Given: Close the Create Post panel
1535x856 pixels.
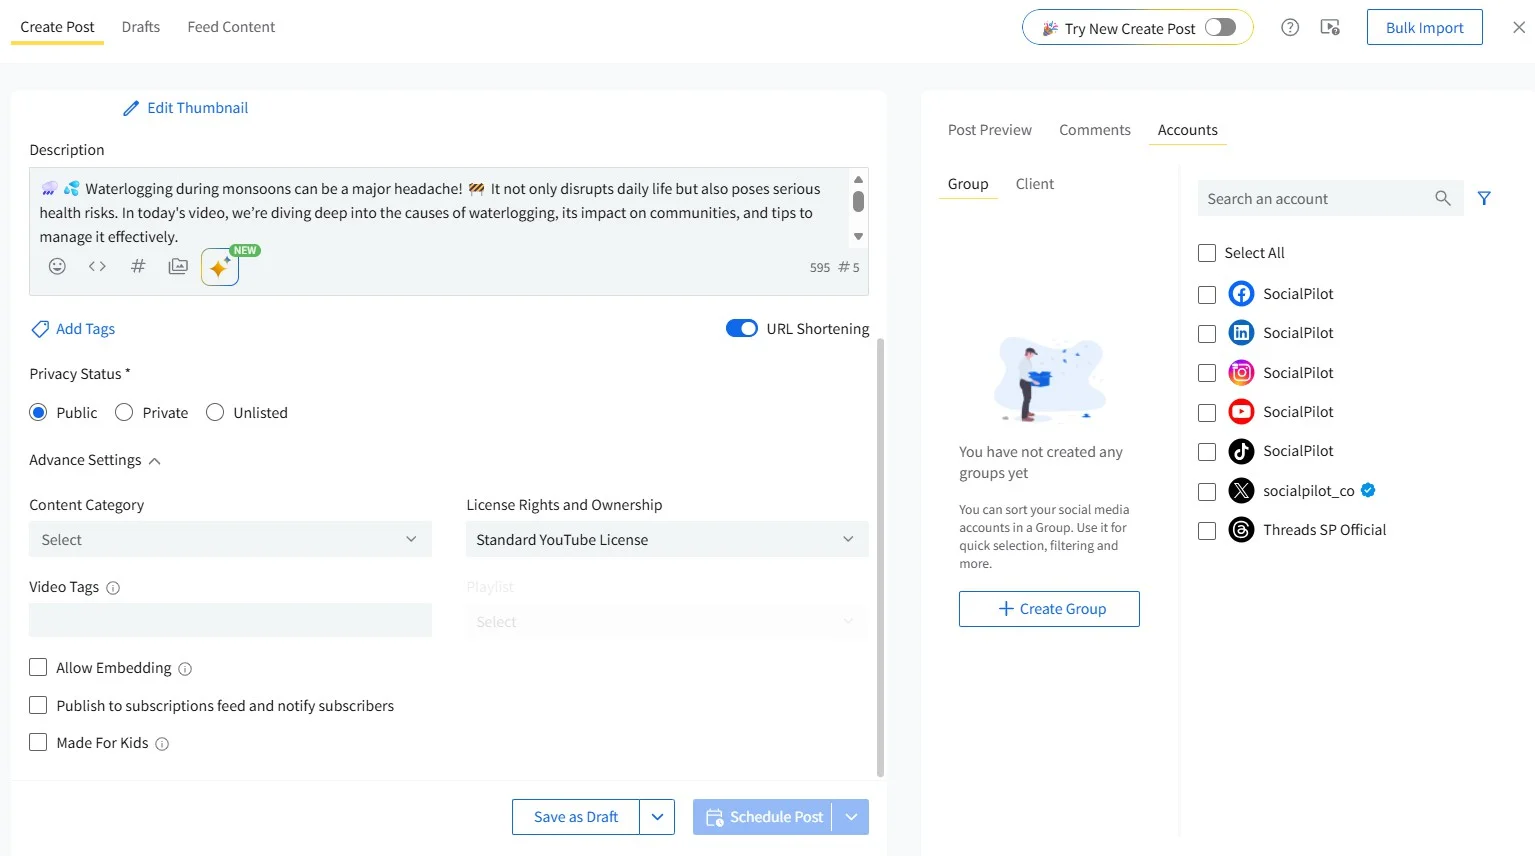Looking at the screenshot, I should [x=1519, y=28].
